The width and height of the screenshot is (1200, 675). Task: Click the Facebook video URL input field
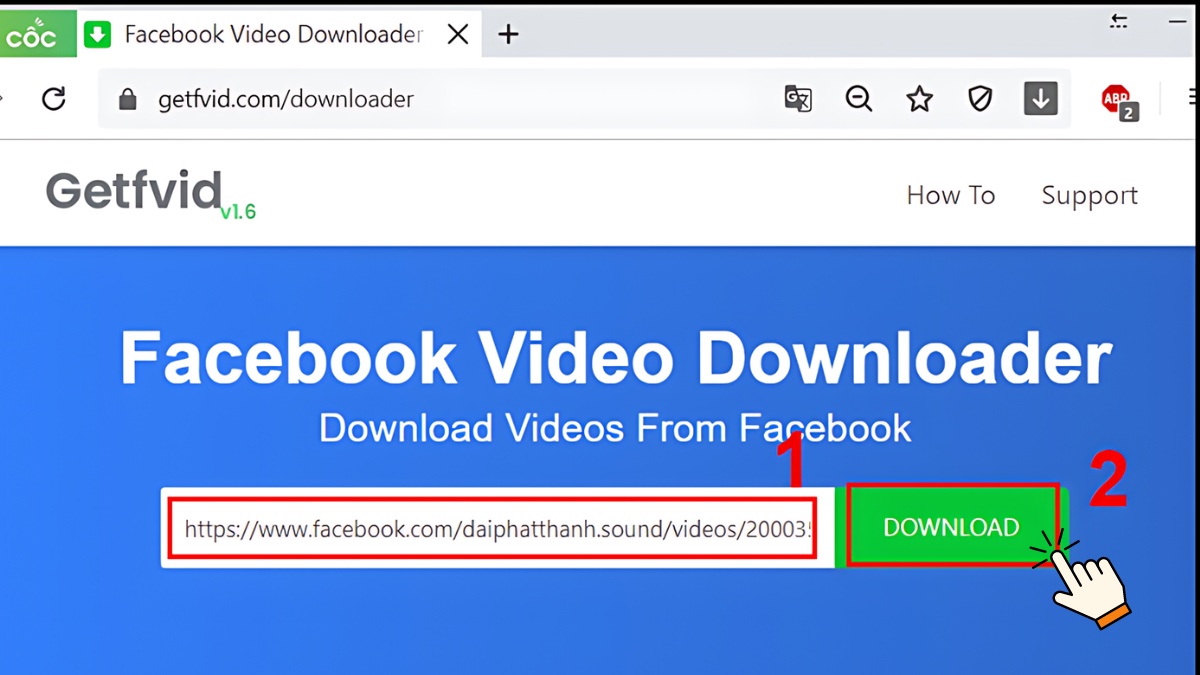click(493, 528)
